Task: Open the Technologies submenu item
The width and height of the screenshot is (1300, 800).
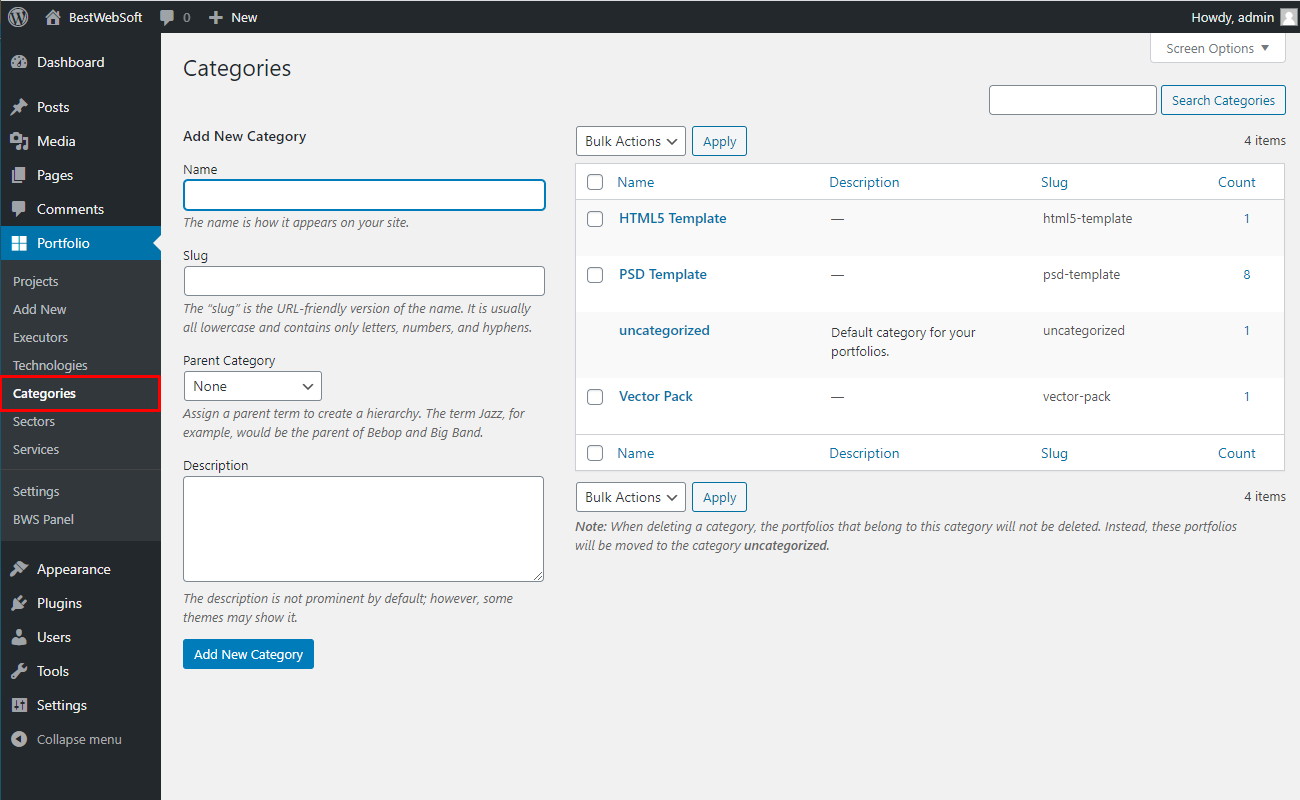Action: [x=50, y=365]
